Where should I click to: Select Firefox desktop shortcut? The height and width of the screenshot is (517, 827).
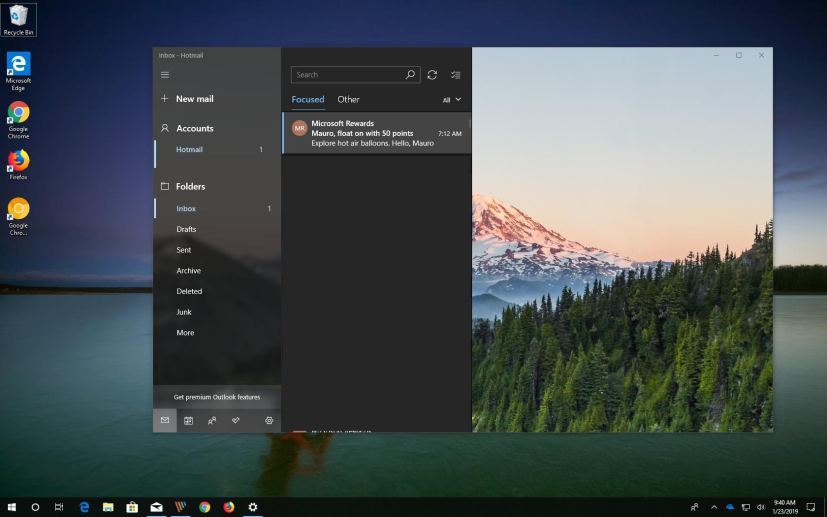click(18, 165)
